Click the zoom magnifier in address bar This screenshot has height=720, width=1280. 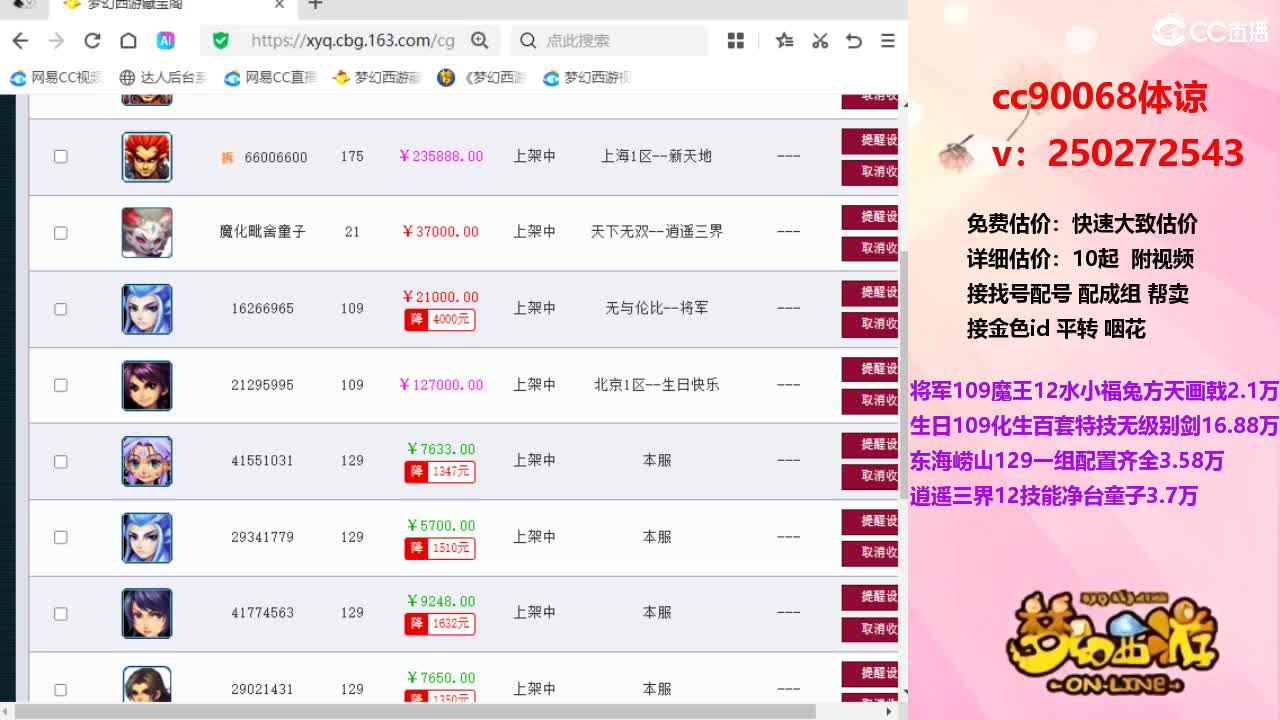pos(480,41)
